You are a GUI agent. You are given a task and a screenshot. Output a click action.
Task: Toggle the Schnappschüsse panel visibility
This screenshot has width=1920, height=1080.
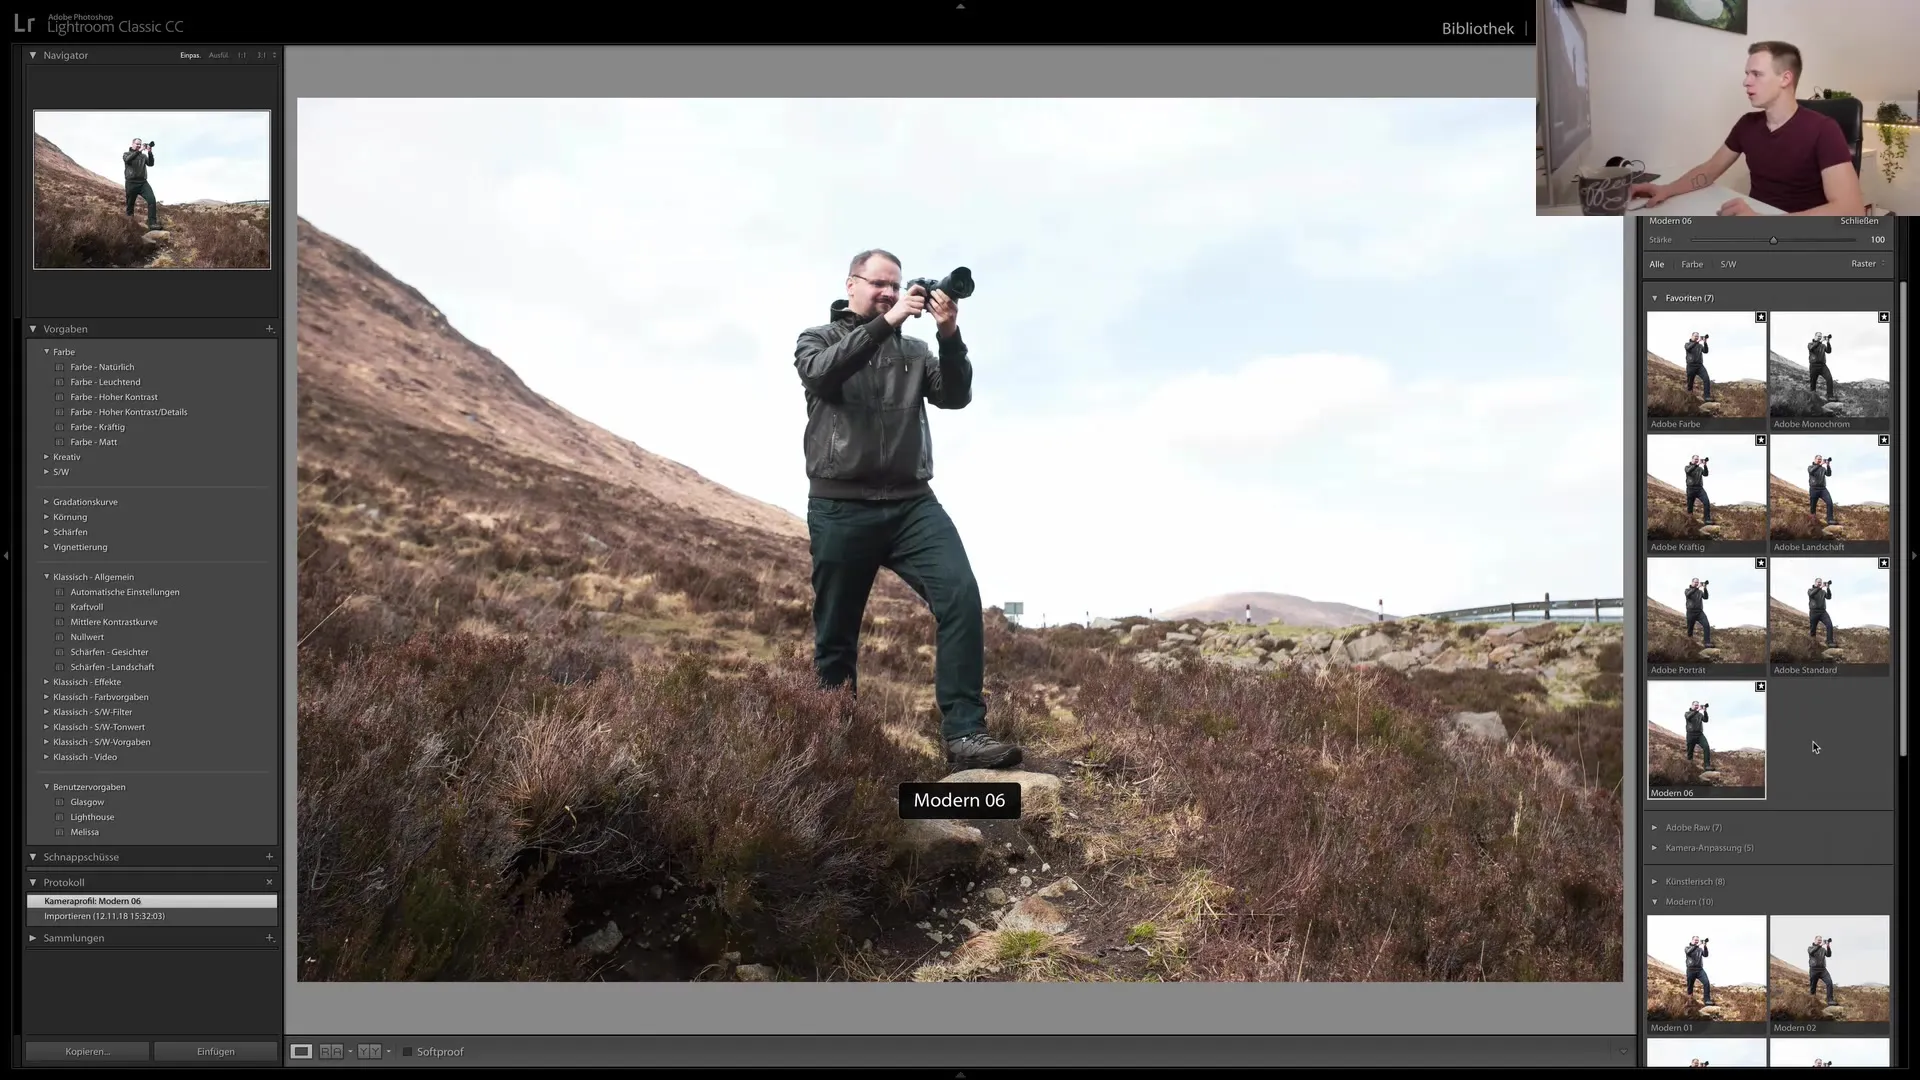pyautogui.click(x=33, y=856)
